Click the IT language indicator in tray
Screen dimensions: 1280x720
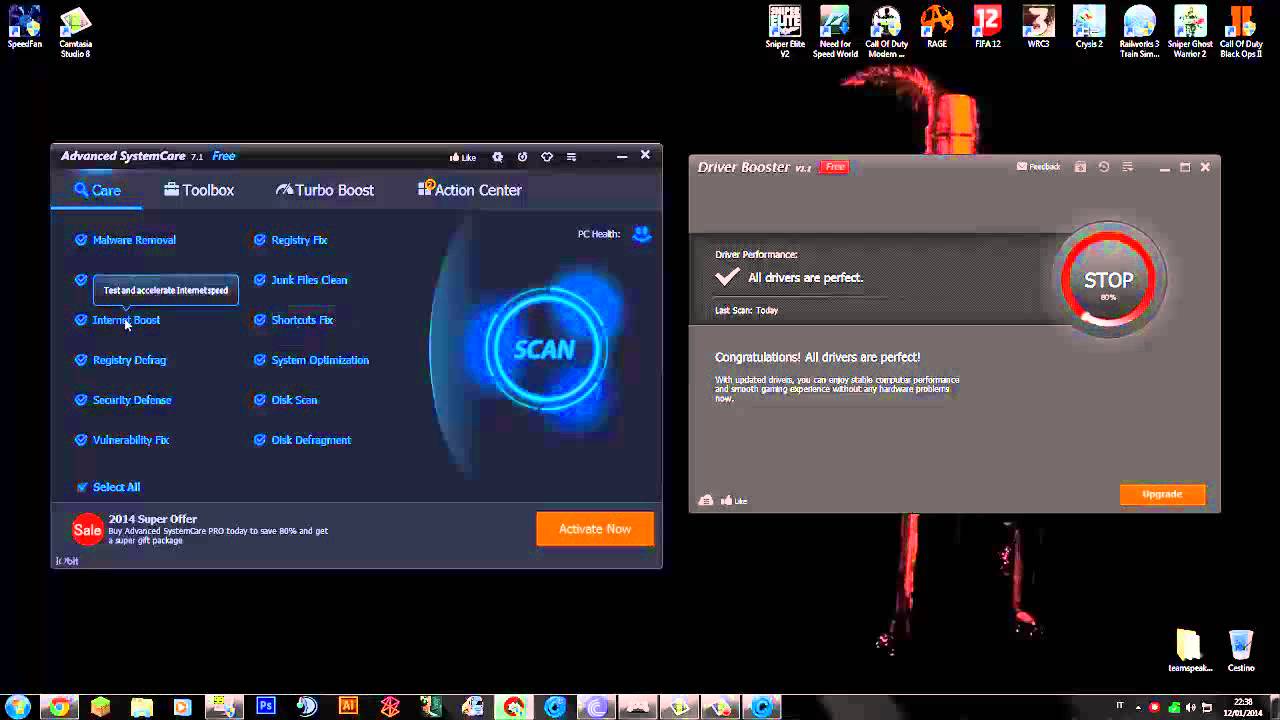pyautogui.click(x=1120, y=707)
